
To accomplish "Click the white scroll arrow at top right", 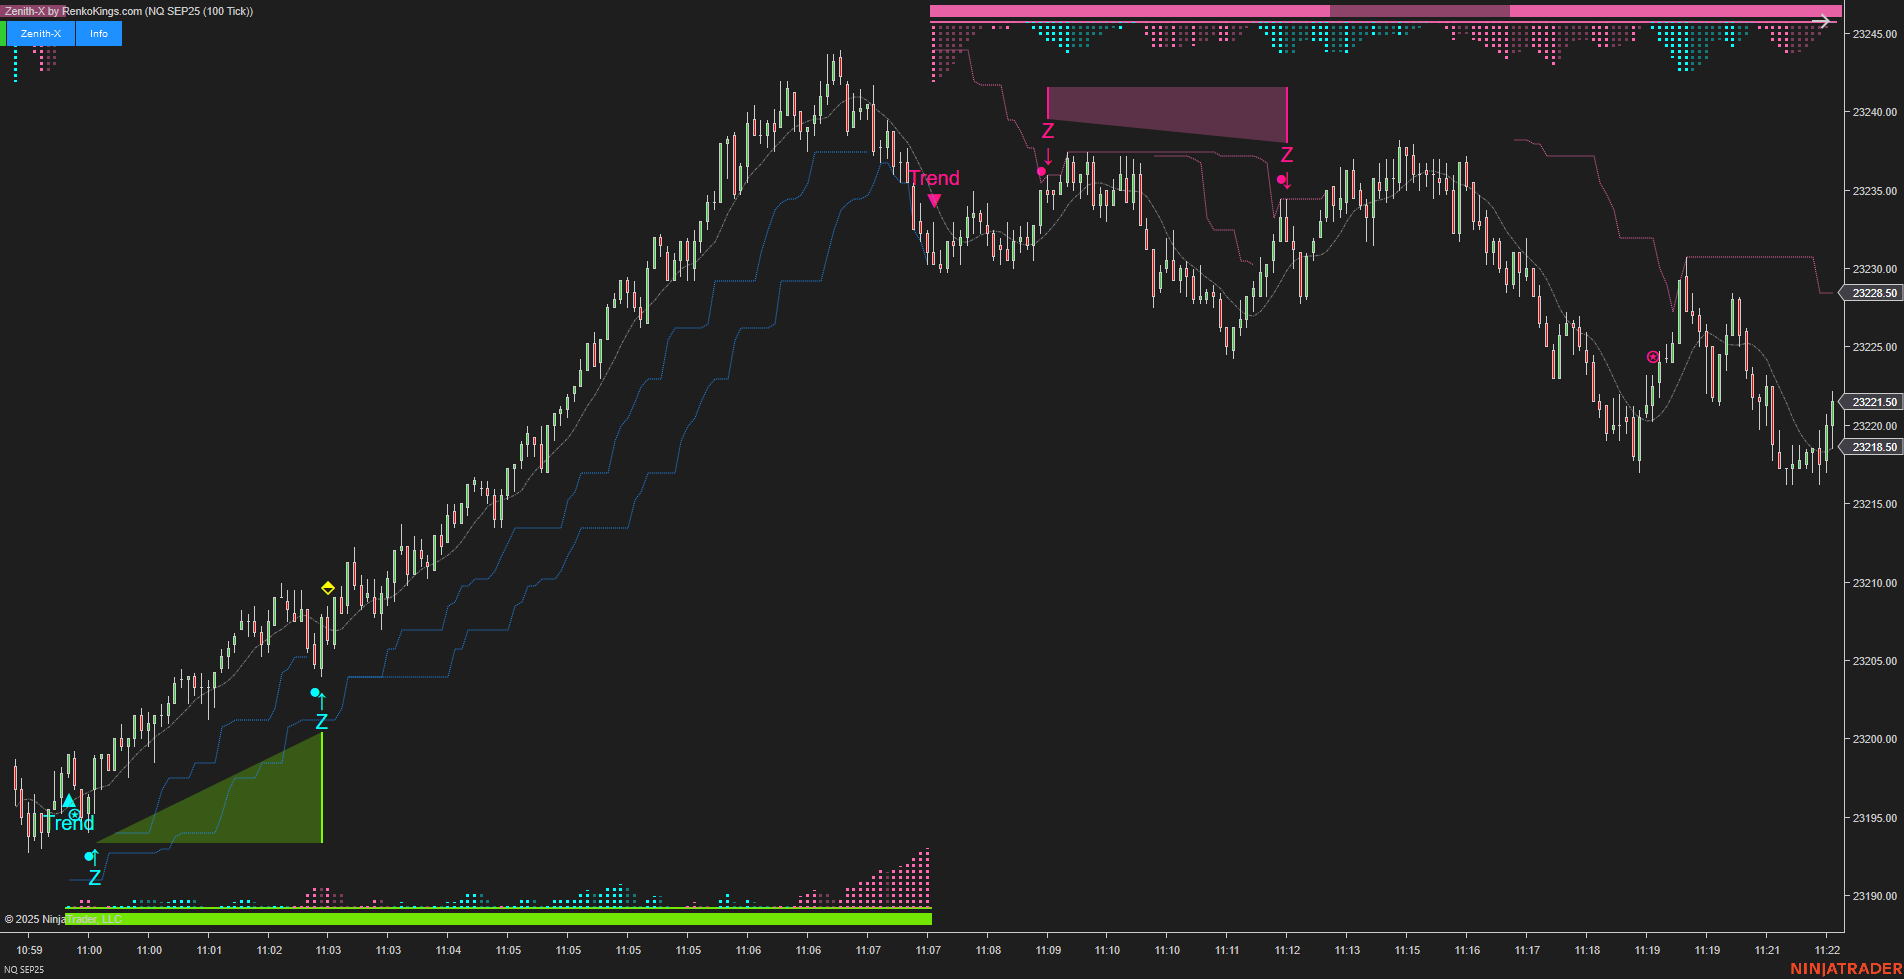I will click(1825, 20).
